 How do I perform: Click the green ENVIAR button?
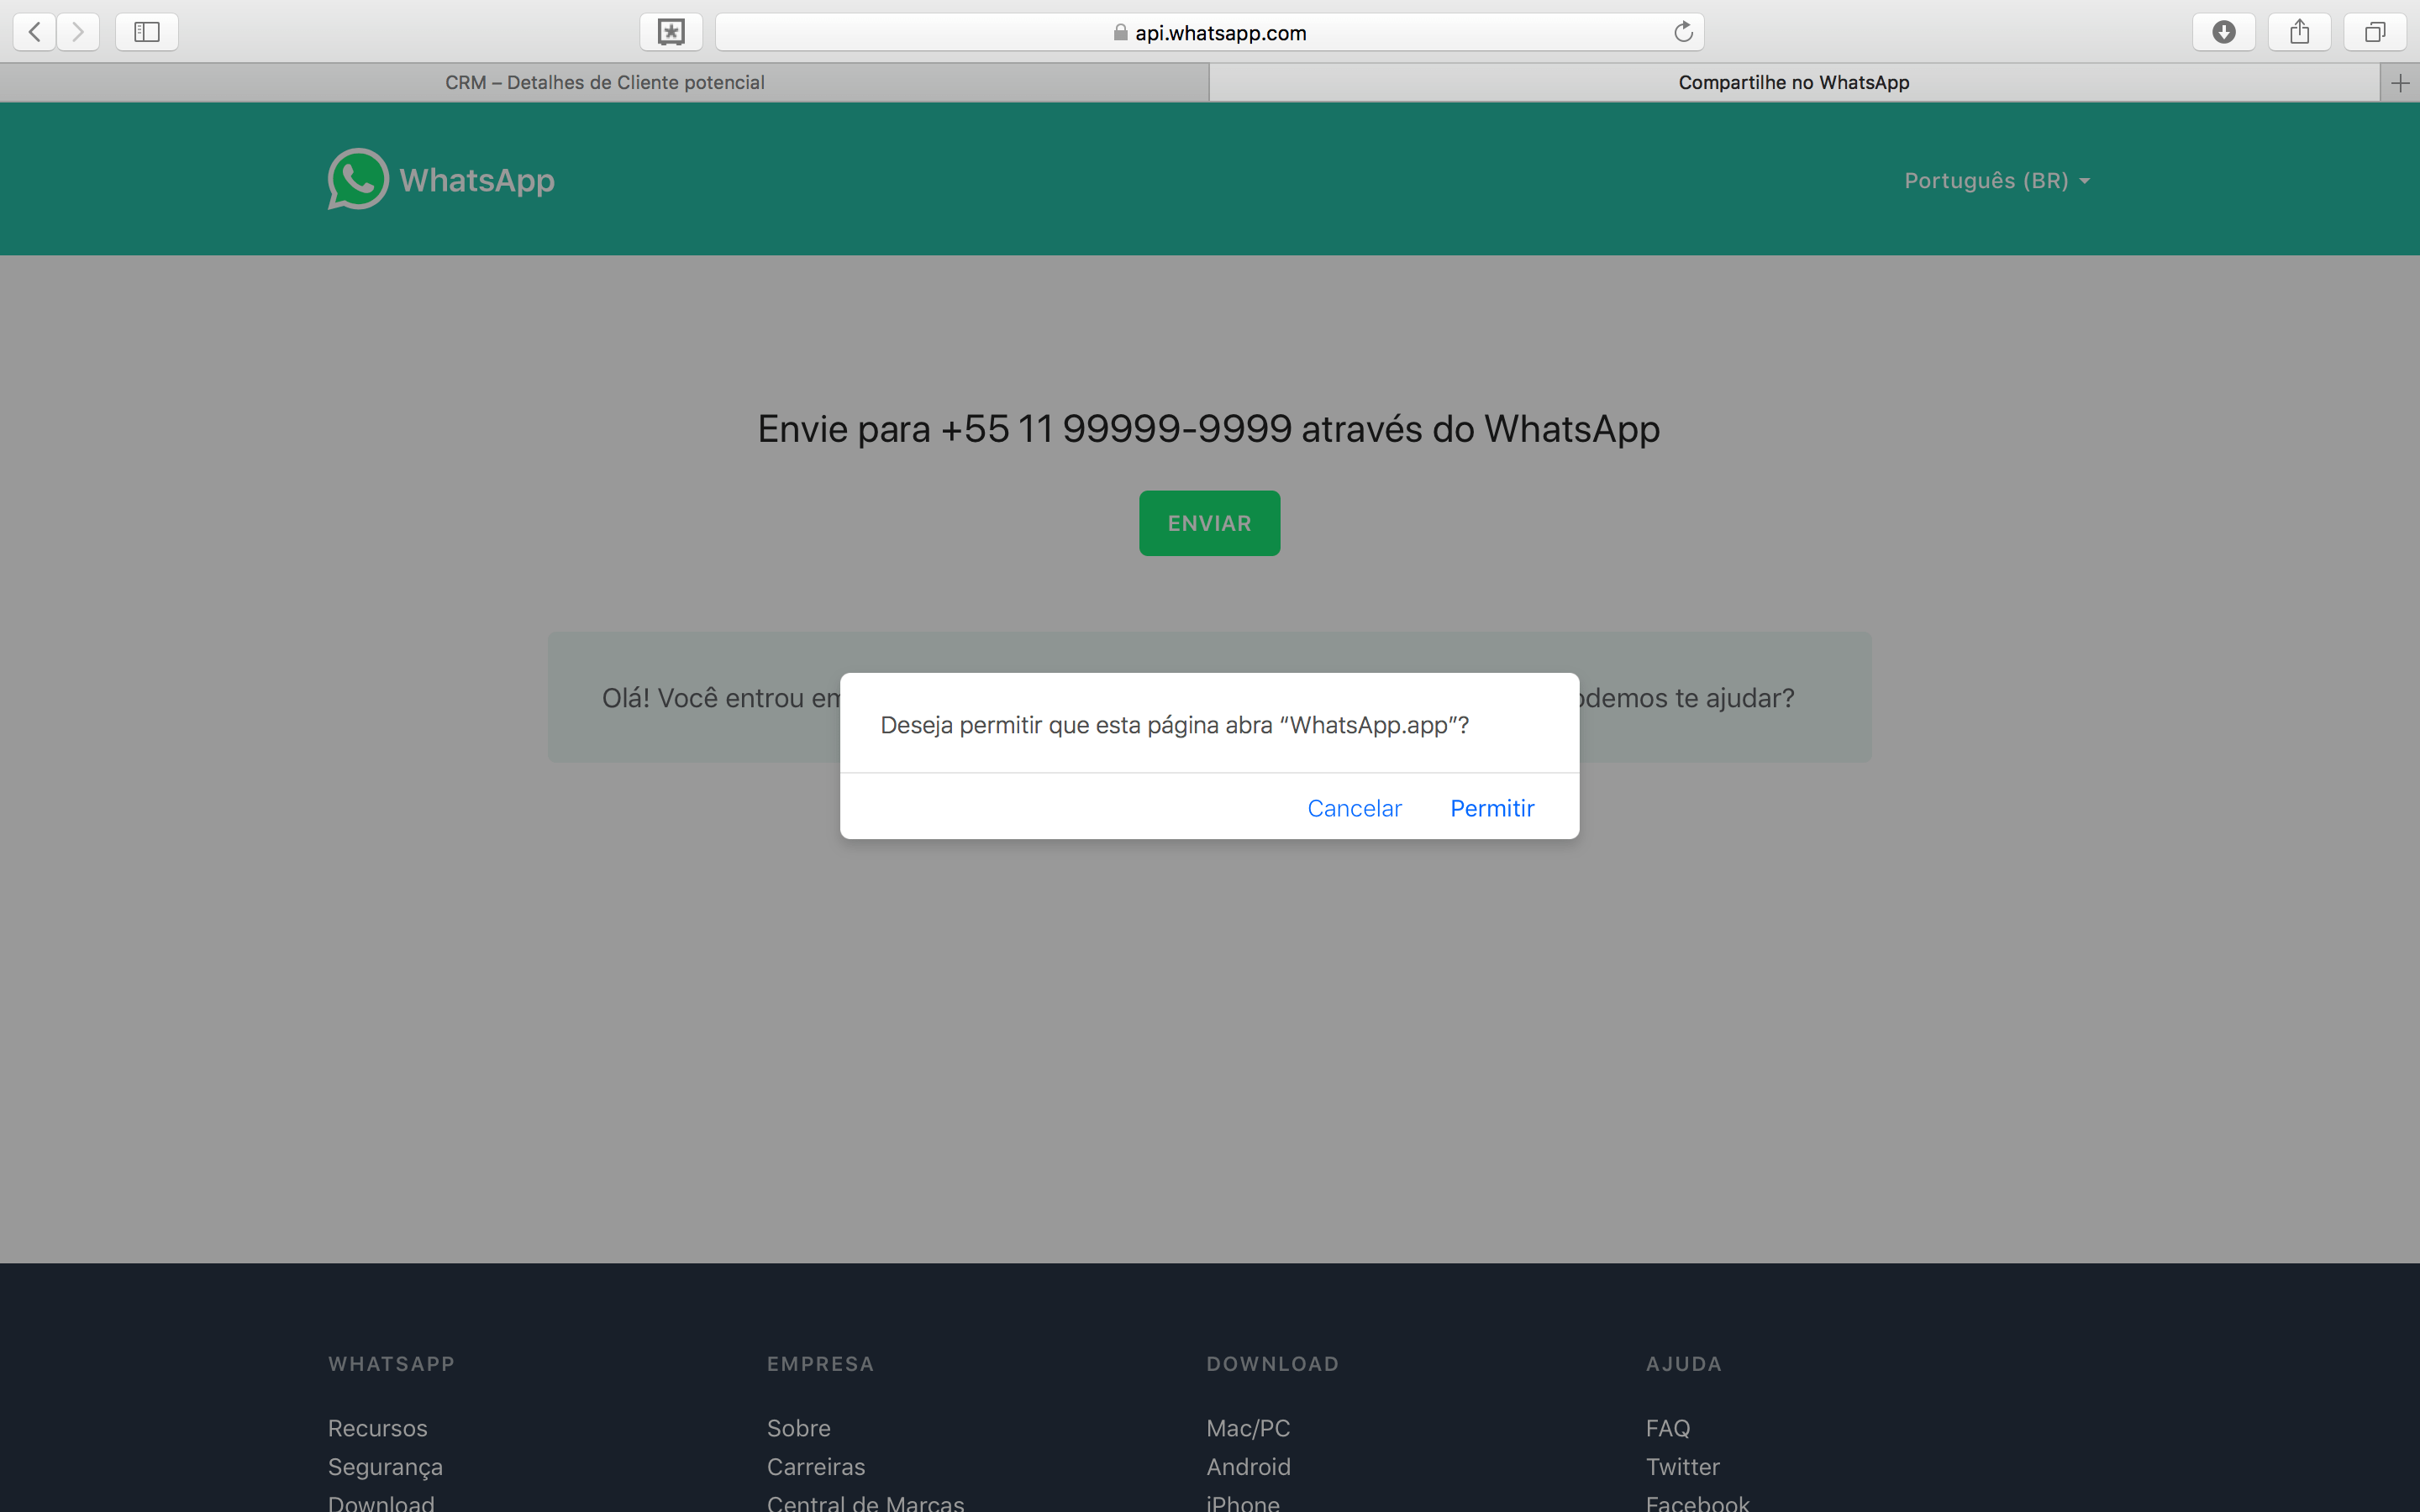1209,523
